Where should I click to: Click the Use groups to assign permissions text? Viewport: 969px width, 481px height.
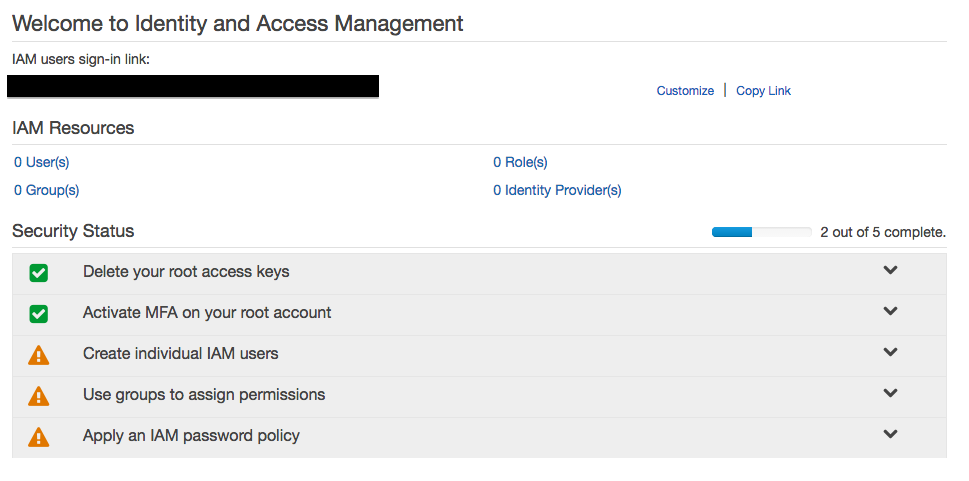[x=204, y=394]
